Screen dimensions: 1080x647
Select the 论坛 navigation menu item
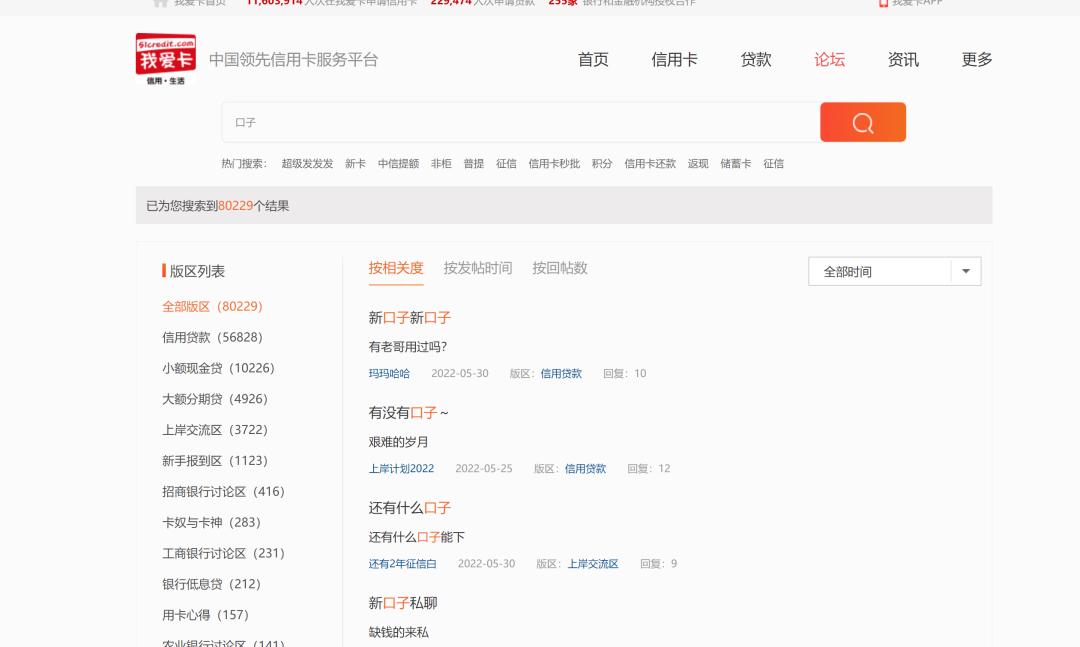click(x=828, y=60)
